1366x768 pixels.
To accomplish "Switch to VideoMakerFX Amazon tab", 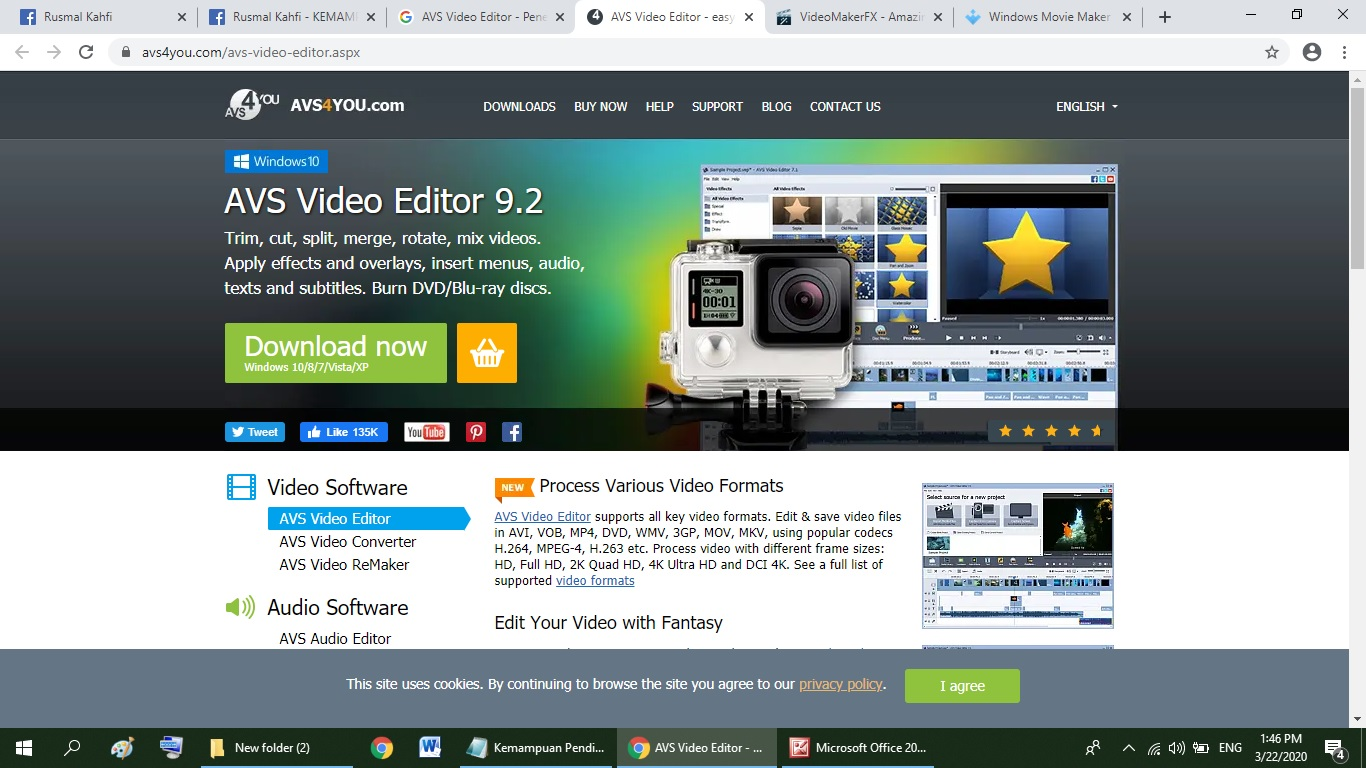I will (858, 17).
